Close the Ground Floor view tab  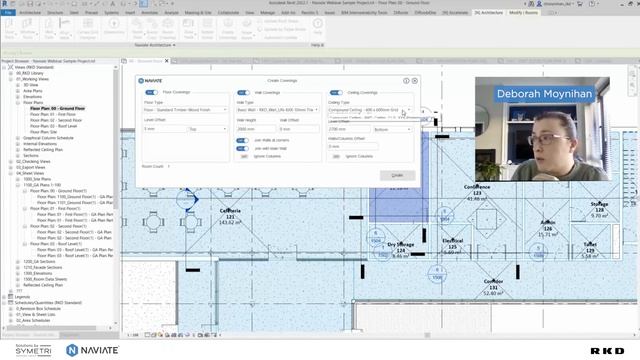(x=167, y=61)
